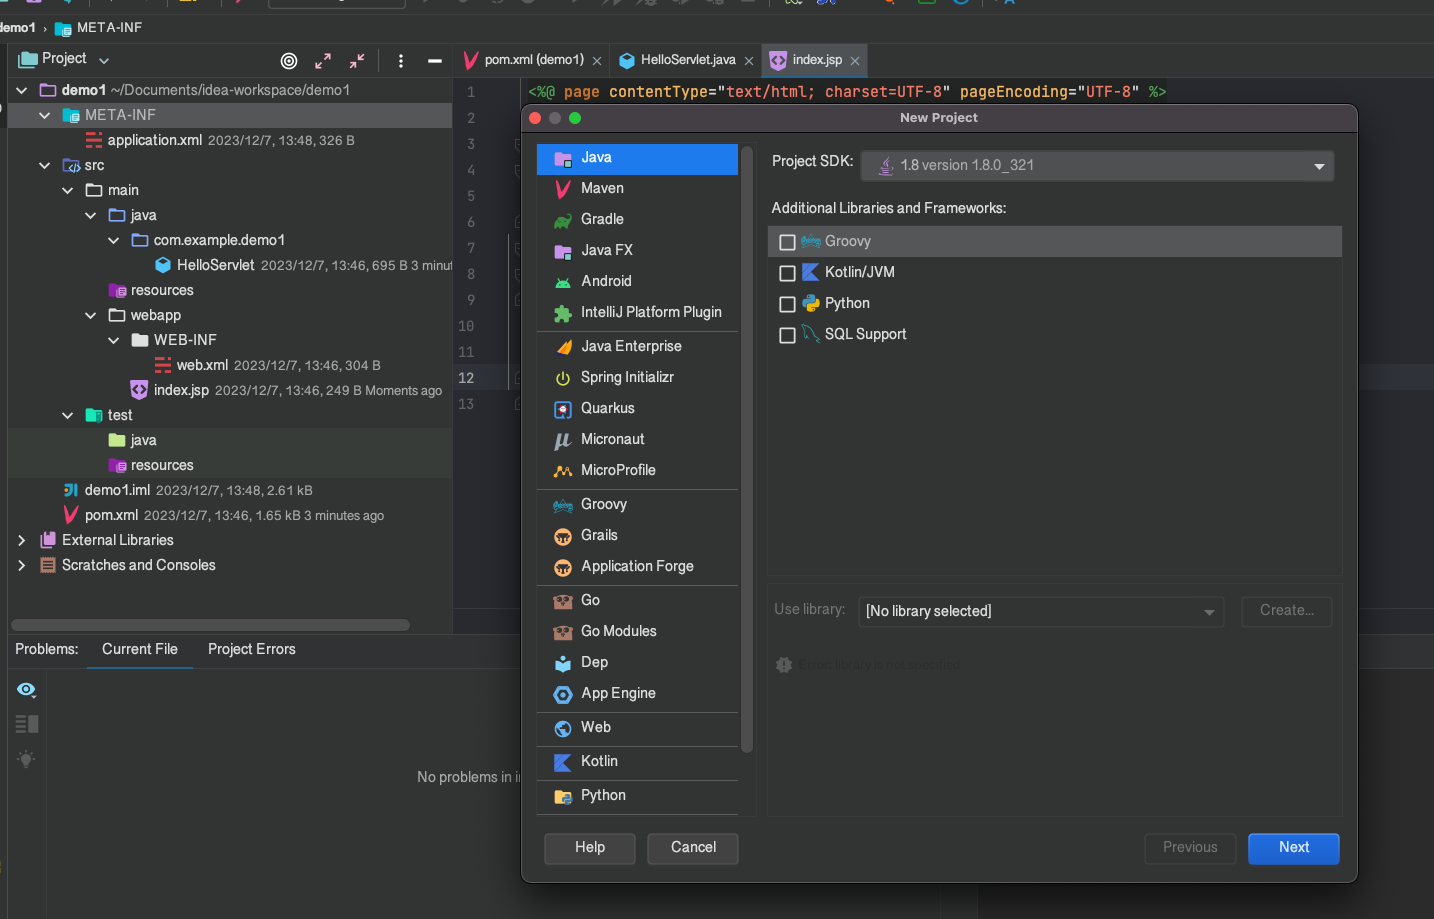Tick the Python framework checkbox
This screenshot has width=1434, height=919.
(x=787, y=304)
